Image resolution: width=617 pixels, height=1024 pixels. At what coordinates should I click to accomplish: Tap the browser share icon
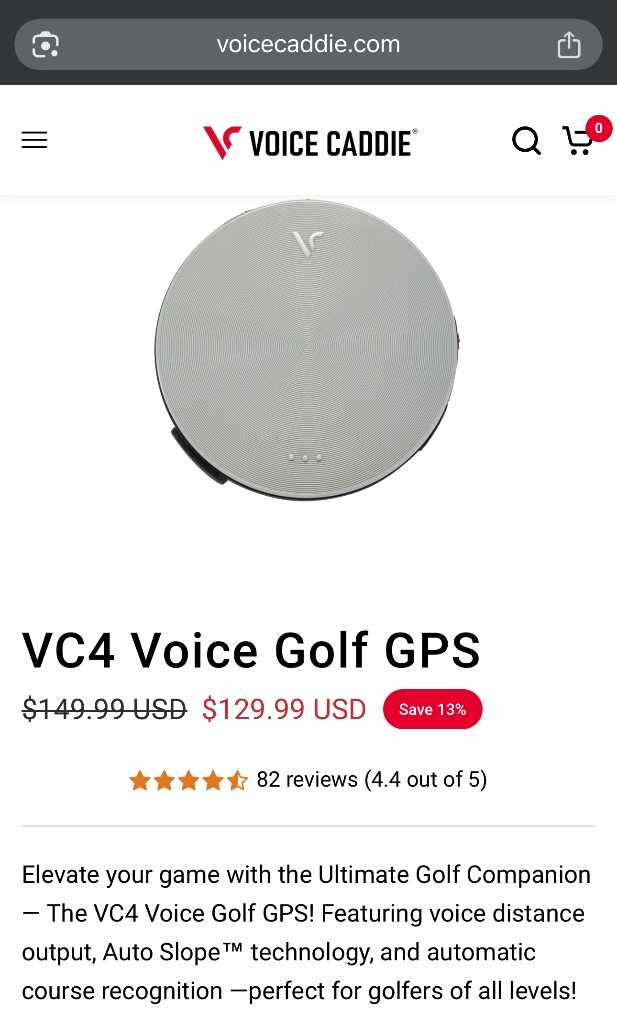(x=569, y=44)
